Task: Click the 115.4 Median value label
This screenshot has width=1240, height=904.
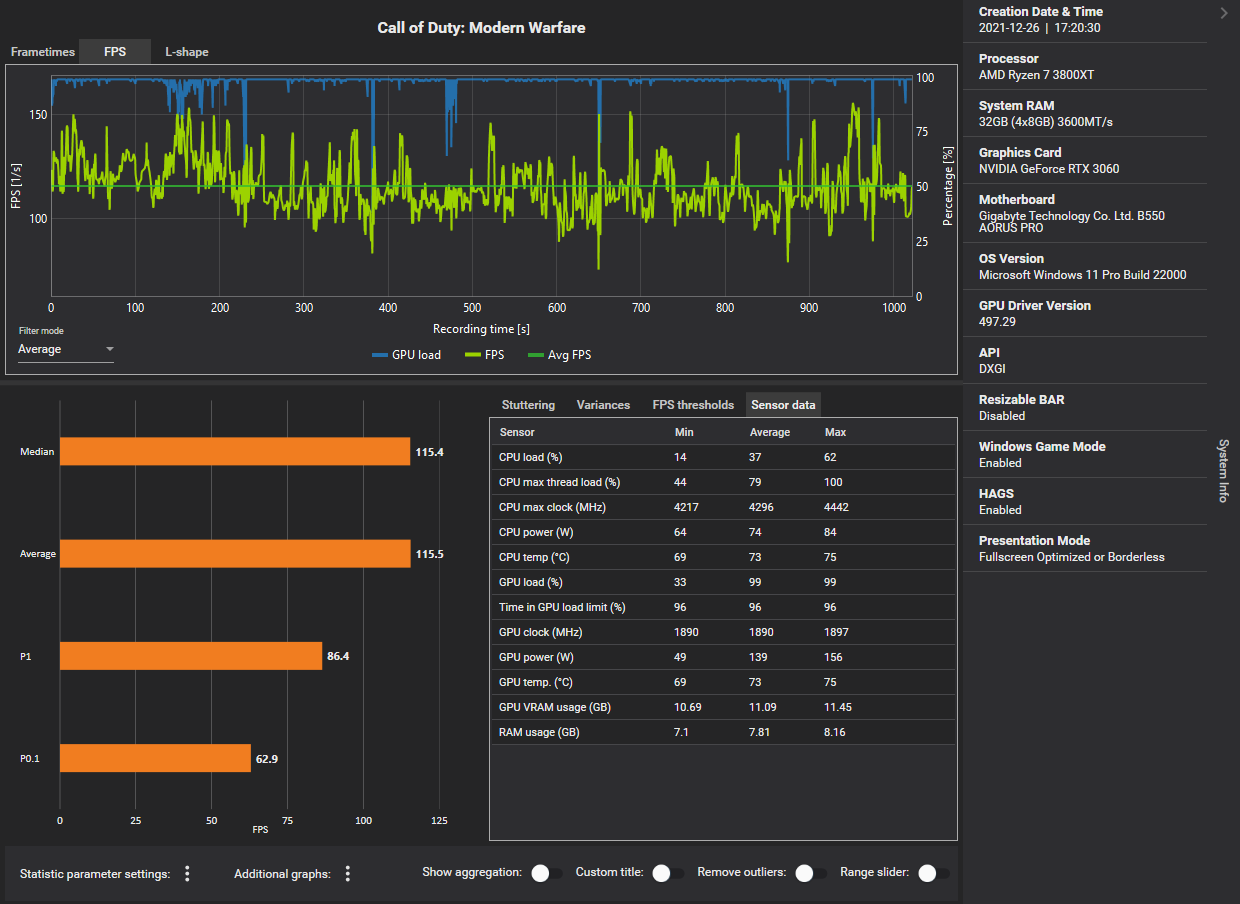Action: coord(429,452)
